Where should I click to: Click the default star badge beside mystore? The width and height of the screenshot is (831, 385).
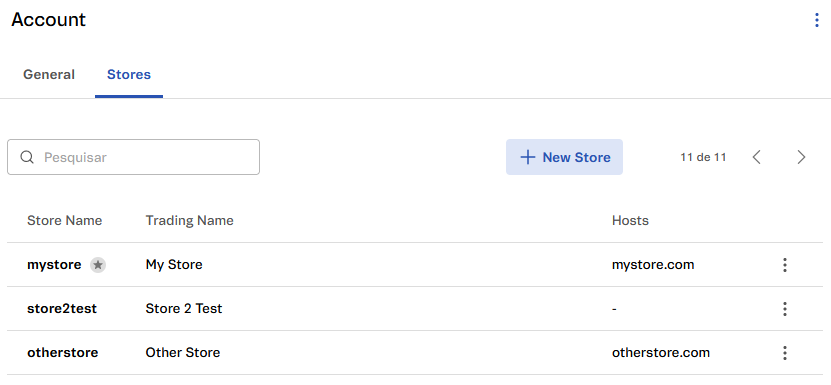(x=98, y=265)
